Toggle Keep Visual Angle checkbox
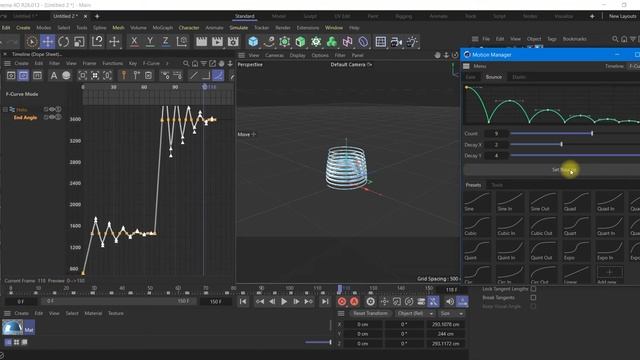Screen dimensions: 640x360 point(533,306)
